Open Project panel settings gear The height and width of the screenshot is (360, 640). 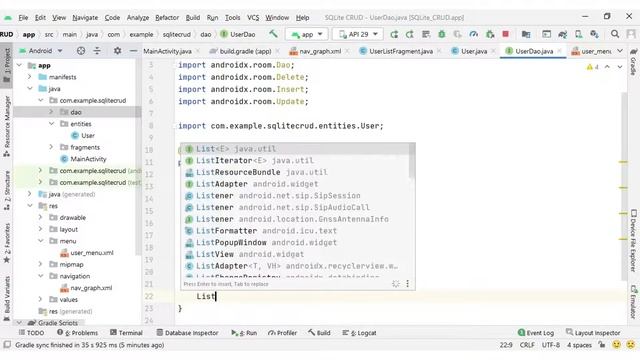pos(118,51)
